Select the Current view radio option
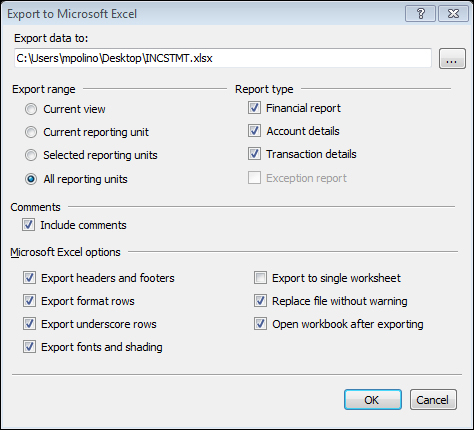Screen dimensions: 474x430 point(31,109)
